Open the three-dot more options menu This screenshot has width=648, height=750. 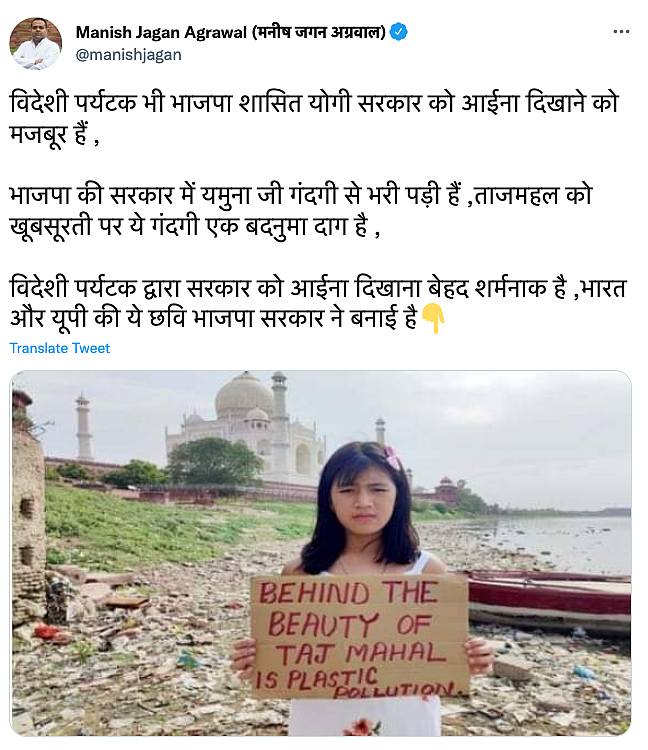621,32
